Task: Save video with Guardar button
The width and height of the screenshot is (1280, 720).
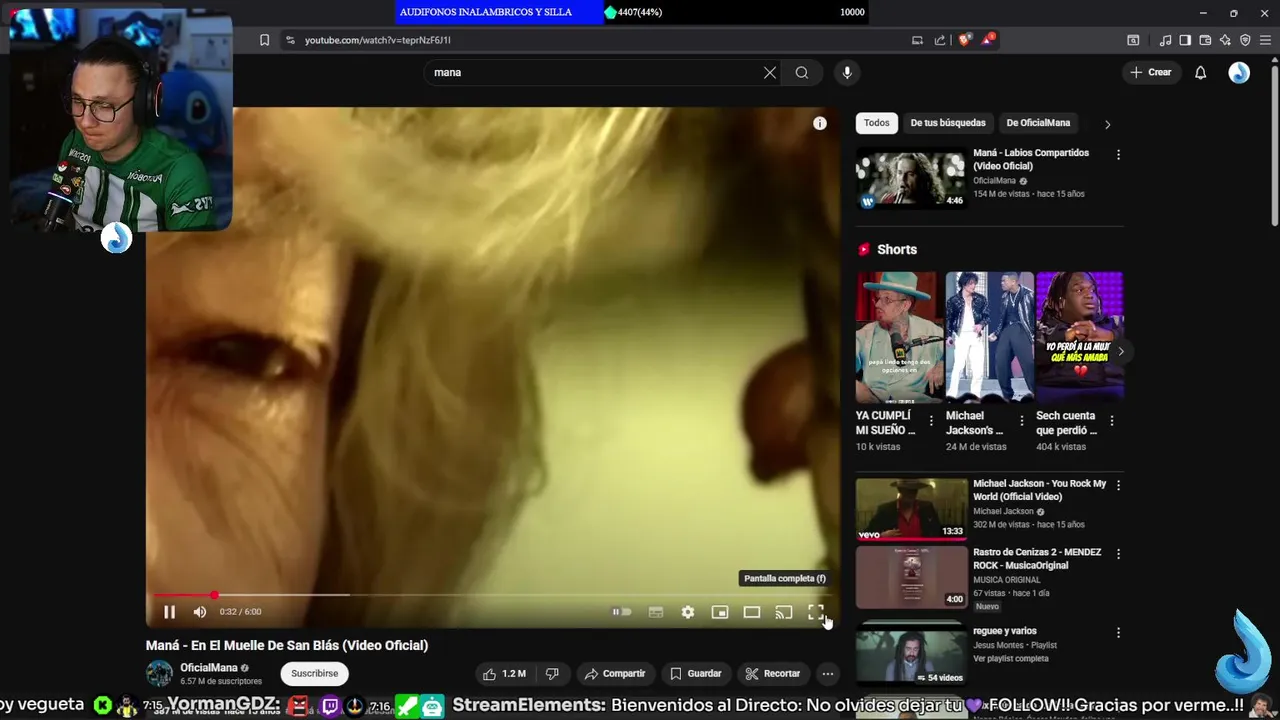Action: [695, 674]
